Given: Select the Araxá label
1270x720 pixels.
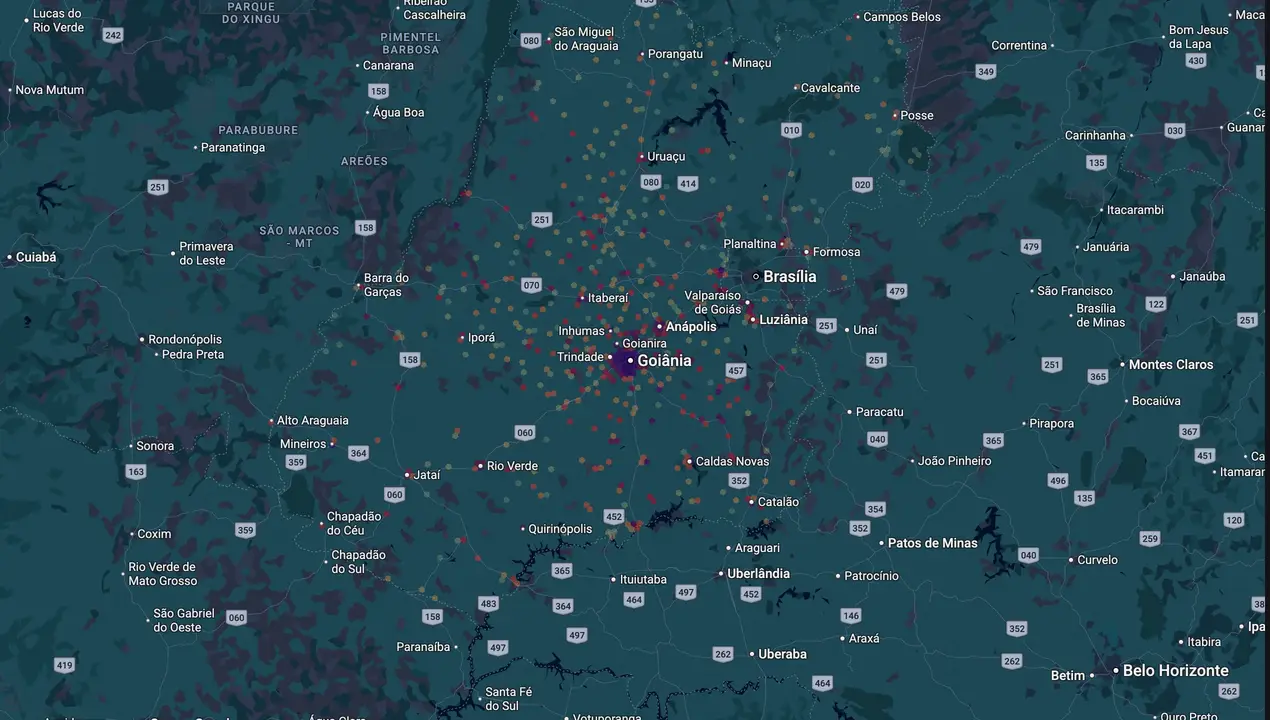Looking at the screenshot, I should (x=864, y=638).
